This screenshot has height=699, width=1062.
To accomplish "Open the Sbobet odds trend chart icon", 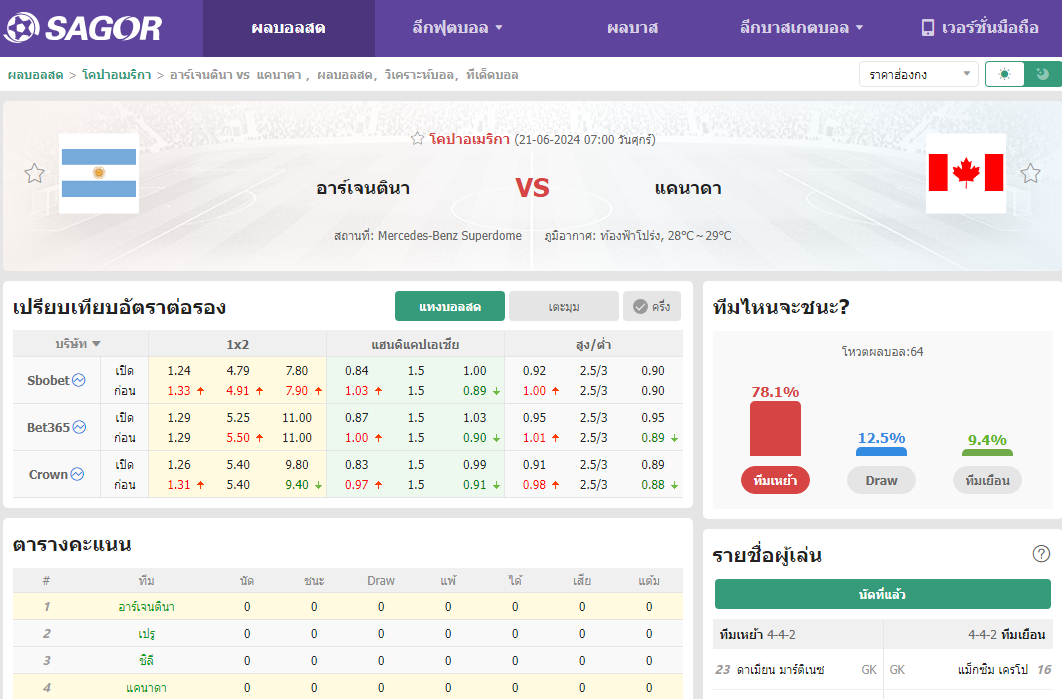I will click(79, 380).
